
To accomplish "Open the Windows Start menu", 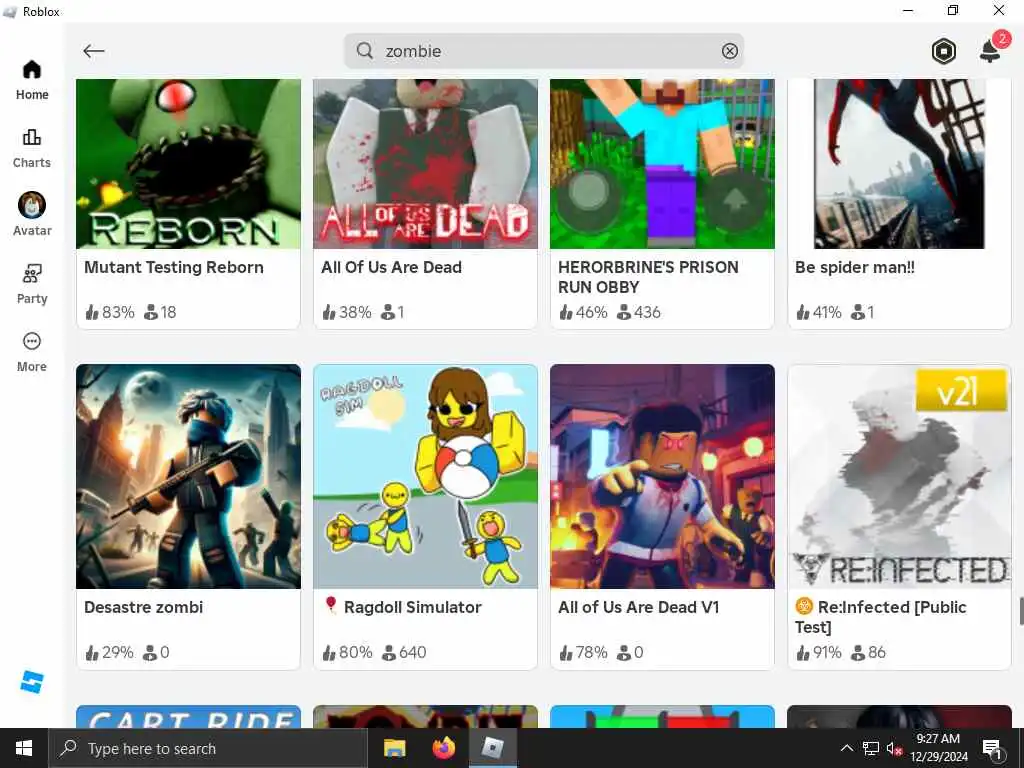I will click(x=24, y=748).
